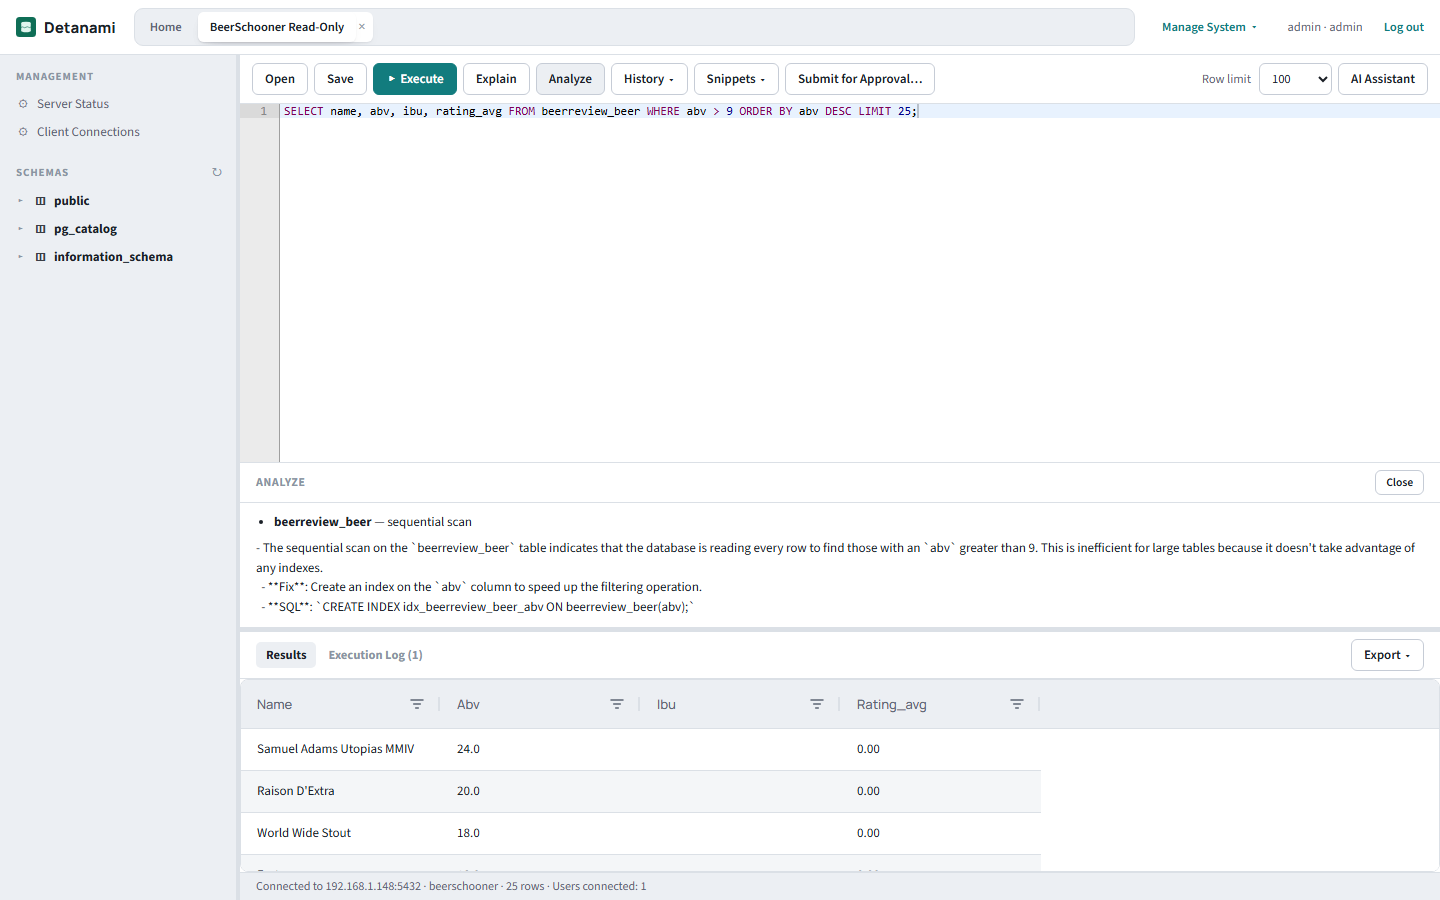
Task: Expand the pg_catalog schema tree
Action: (x=20, y=229)
